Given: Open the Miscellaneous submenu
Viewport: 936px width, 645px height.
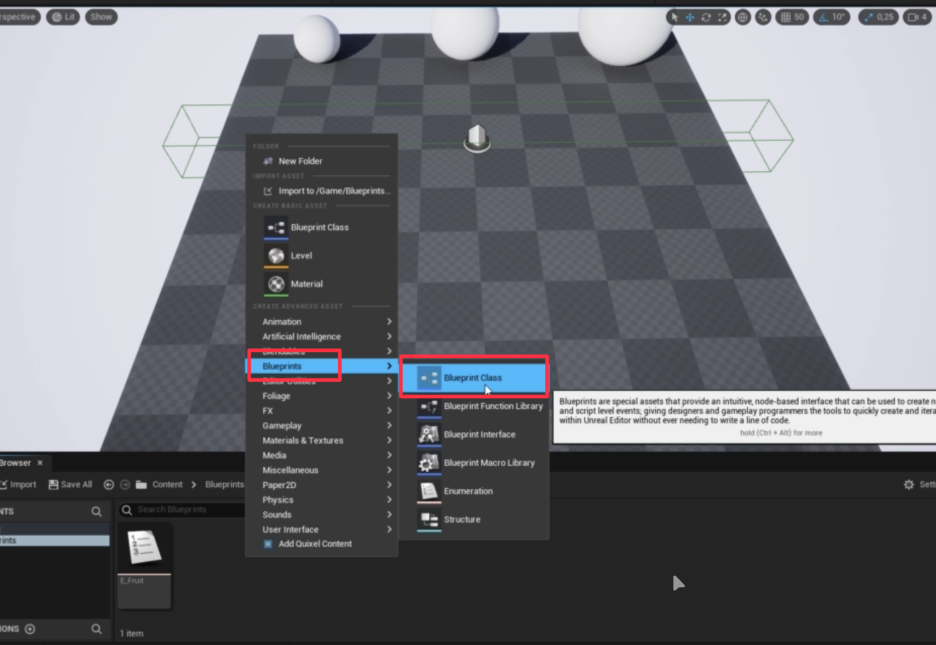Looking at the screenshot, I should [x=322, y=470].
